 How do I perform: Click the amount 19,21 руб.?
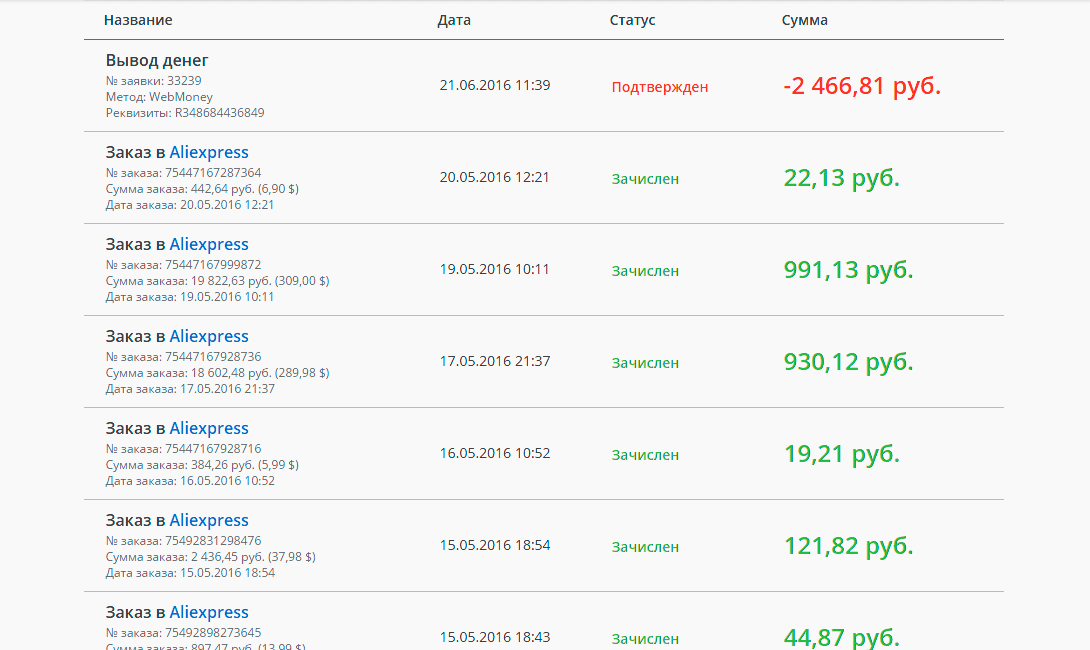point(842,454)
